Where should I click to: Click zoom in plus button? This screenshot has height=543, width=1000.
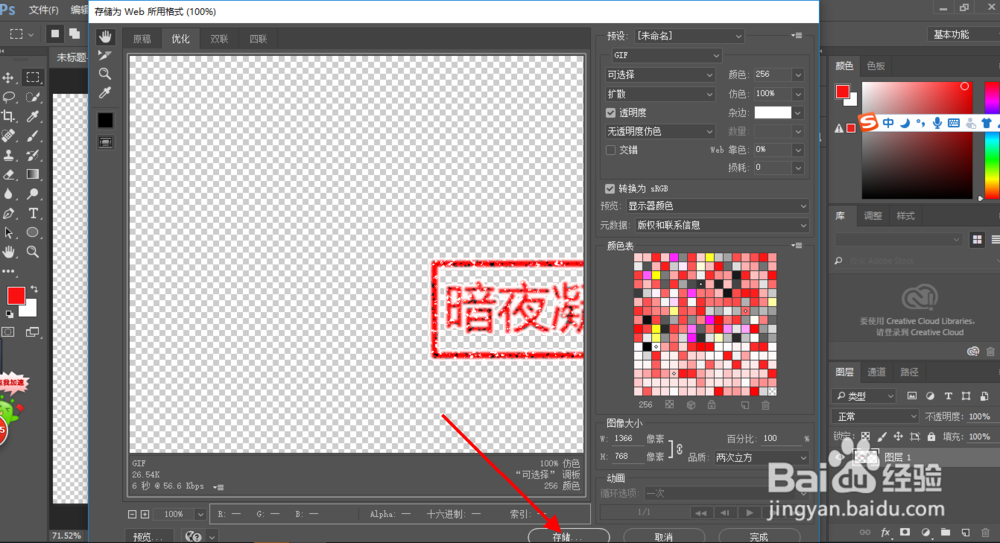145,514
